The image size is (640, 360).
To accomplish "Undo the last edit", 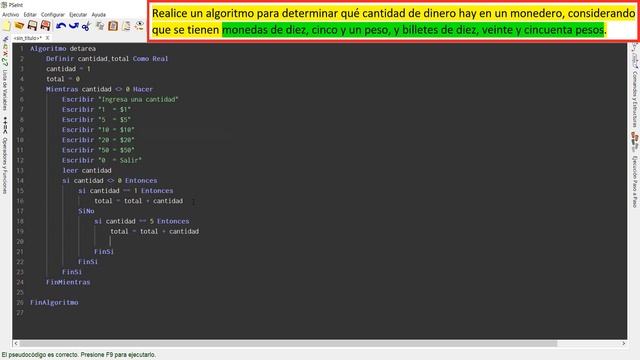I will point(61,26).
